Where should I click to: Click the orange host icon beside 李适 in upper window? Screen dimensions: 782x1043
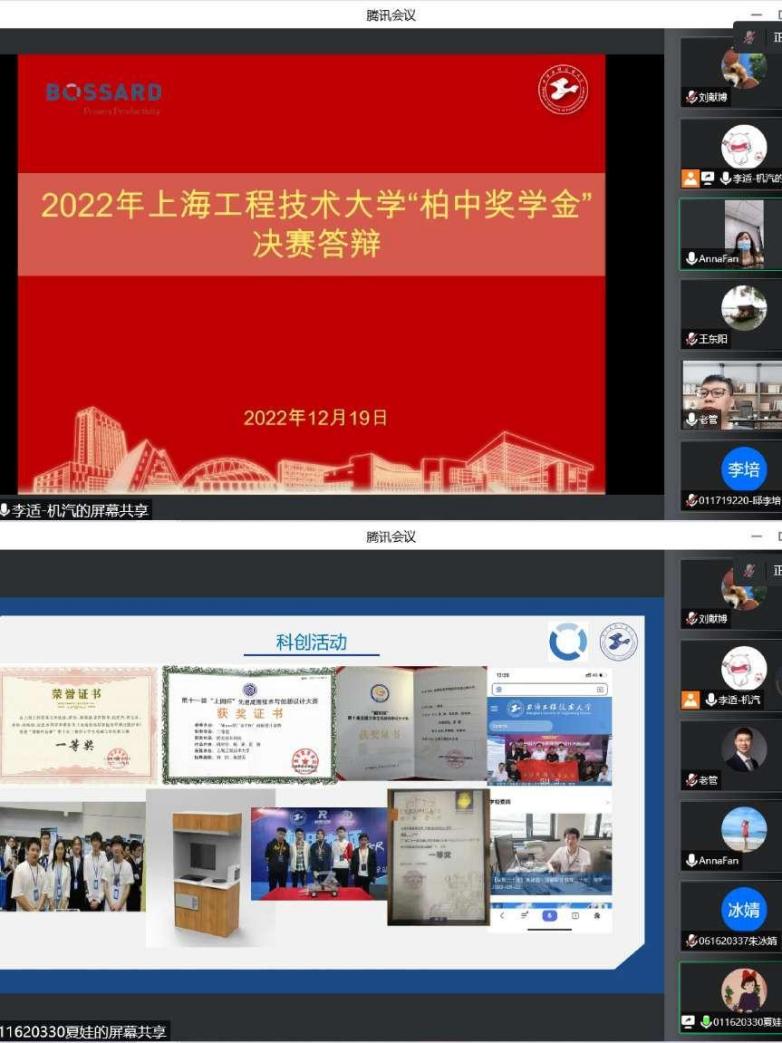[690, 179]
